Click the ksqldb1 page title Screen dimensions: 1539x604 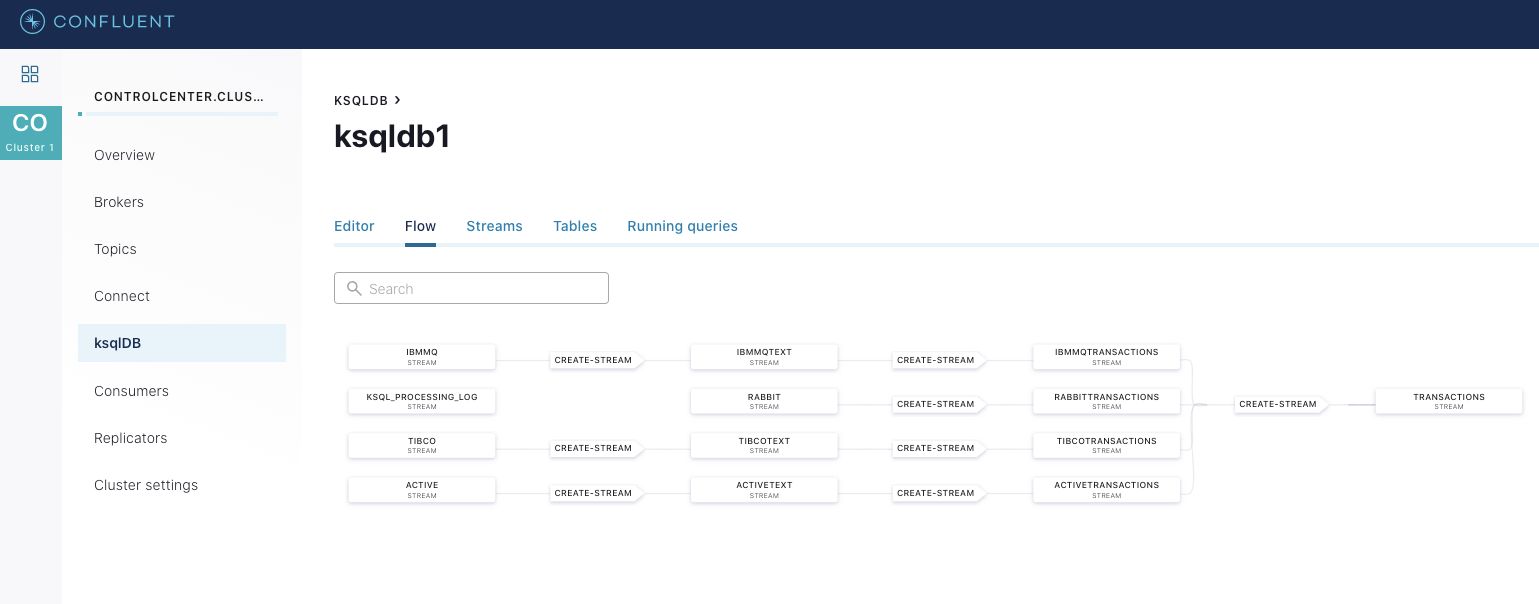(392, 137)
